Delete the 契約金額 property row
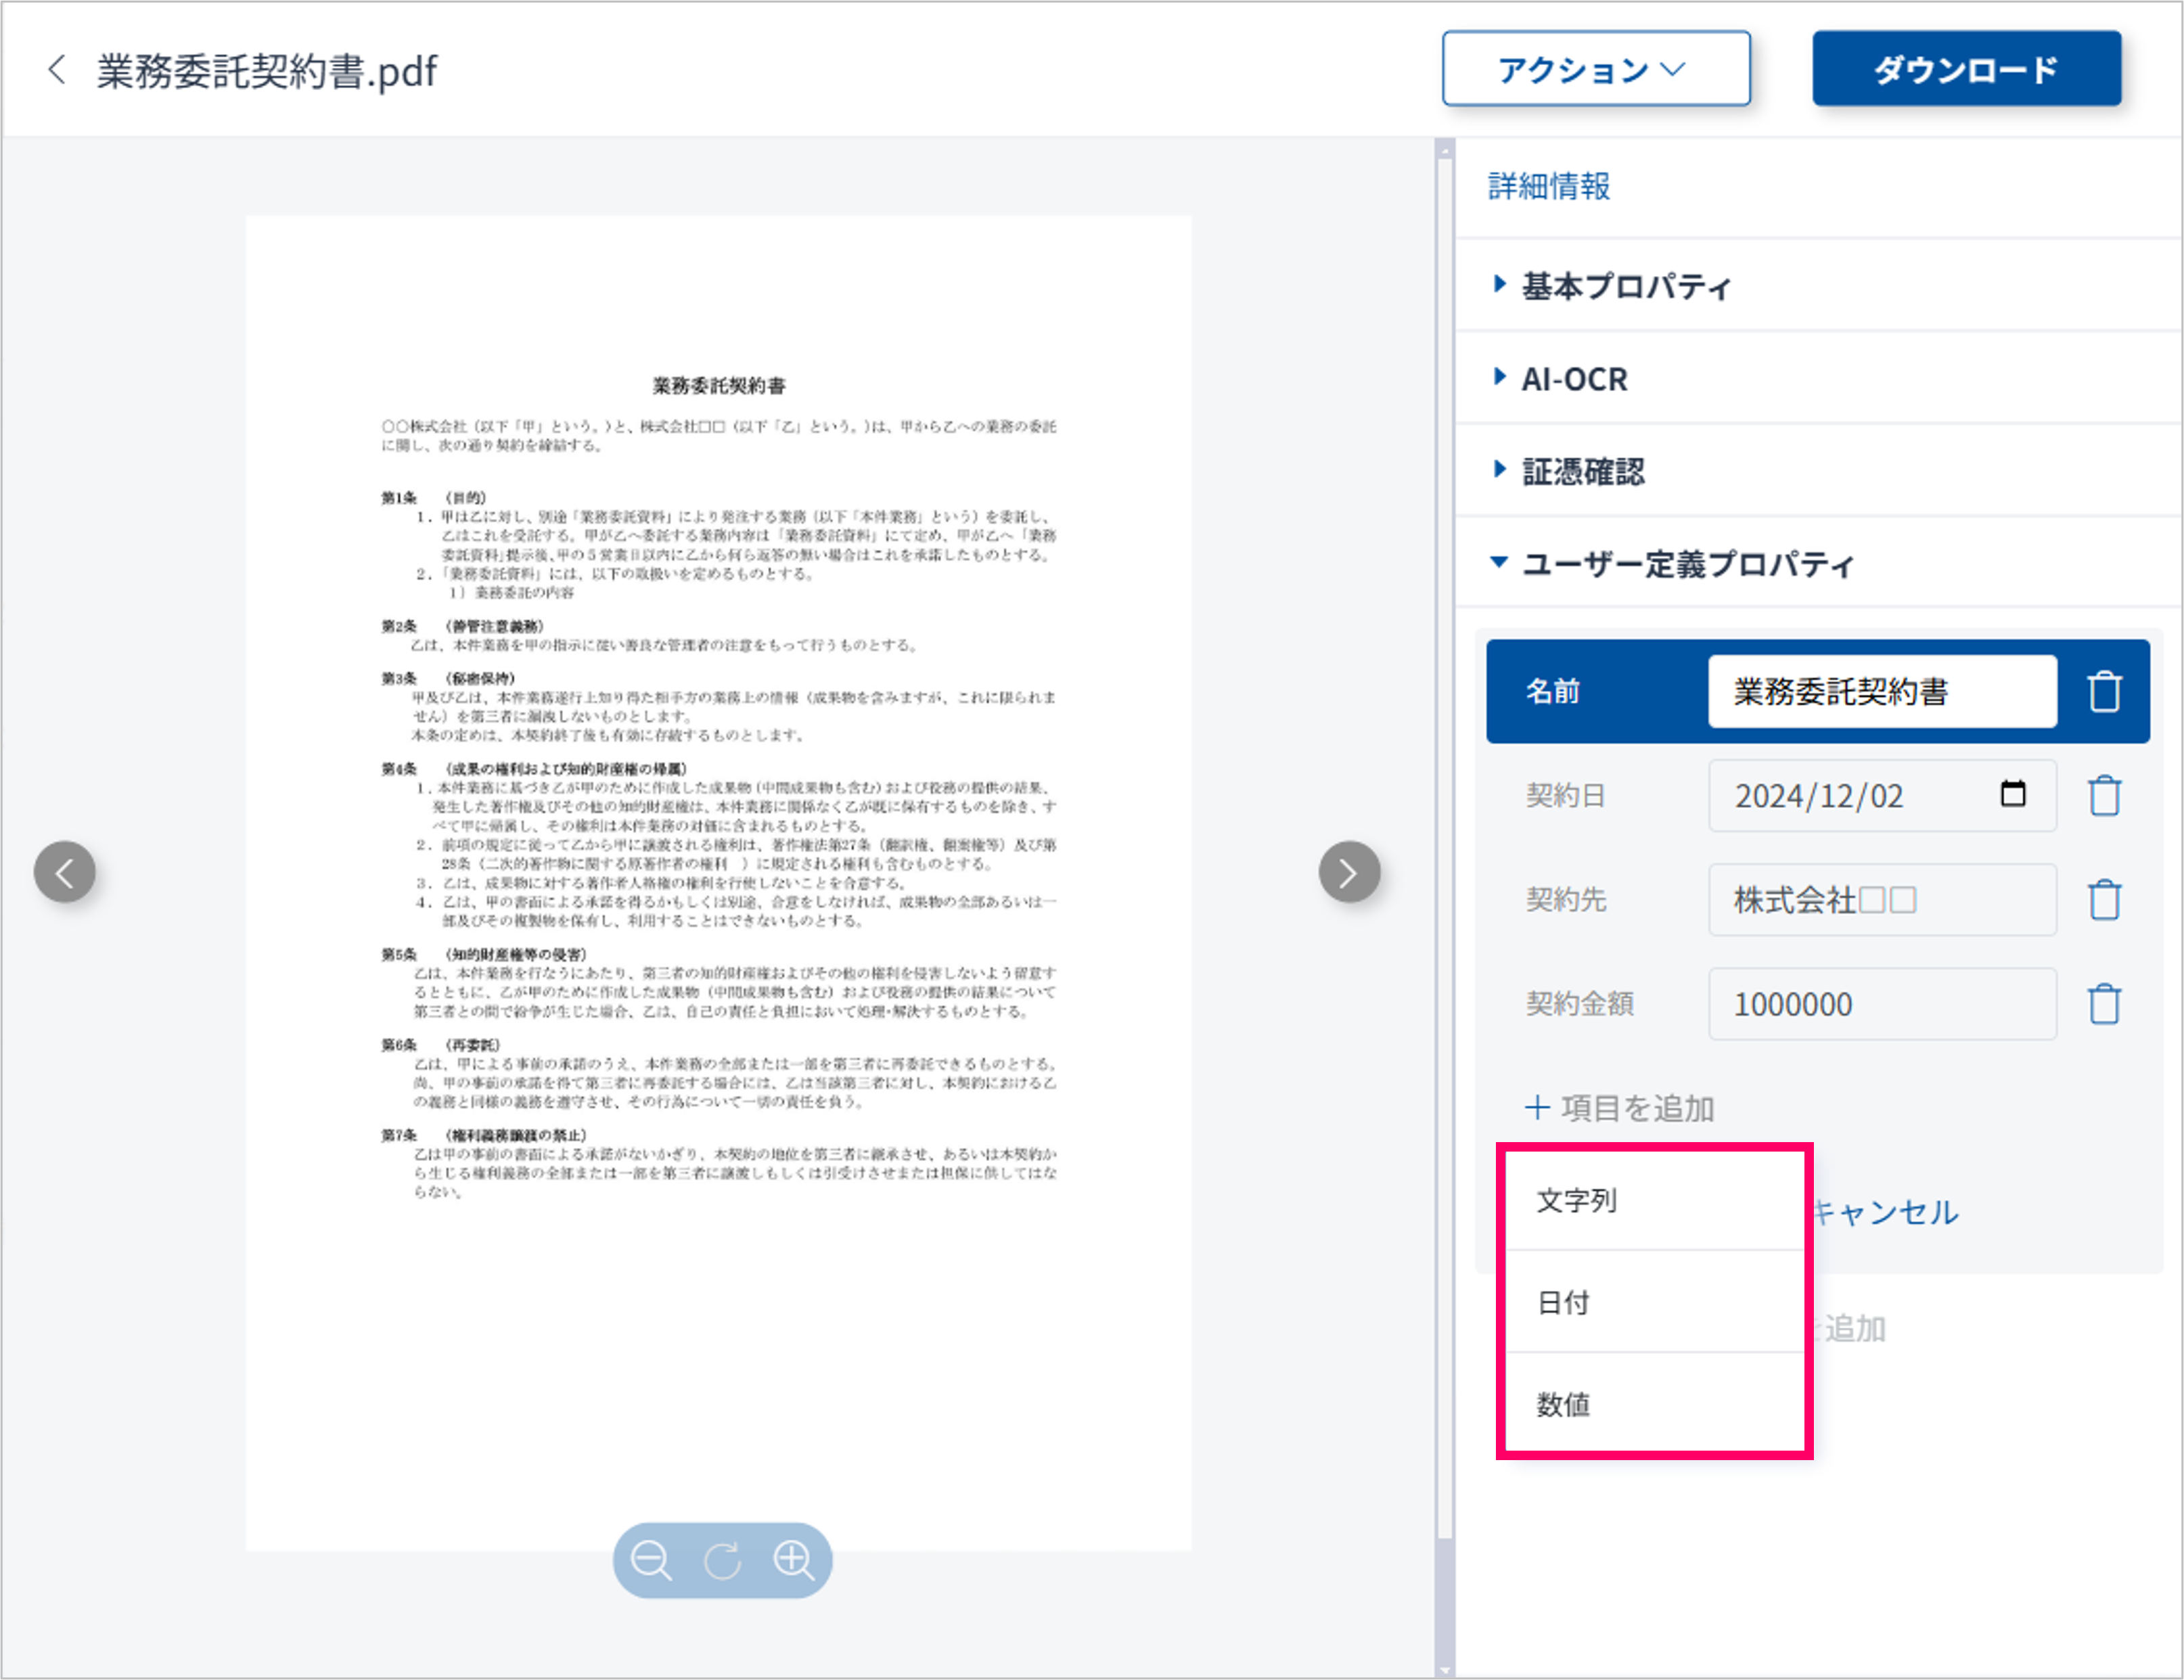The image size is (2184, 1680). click(x=2104, y=1004)
